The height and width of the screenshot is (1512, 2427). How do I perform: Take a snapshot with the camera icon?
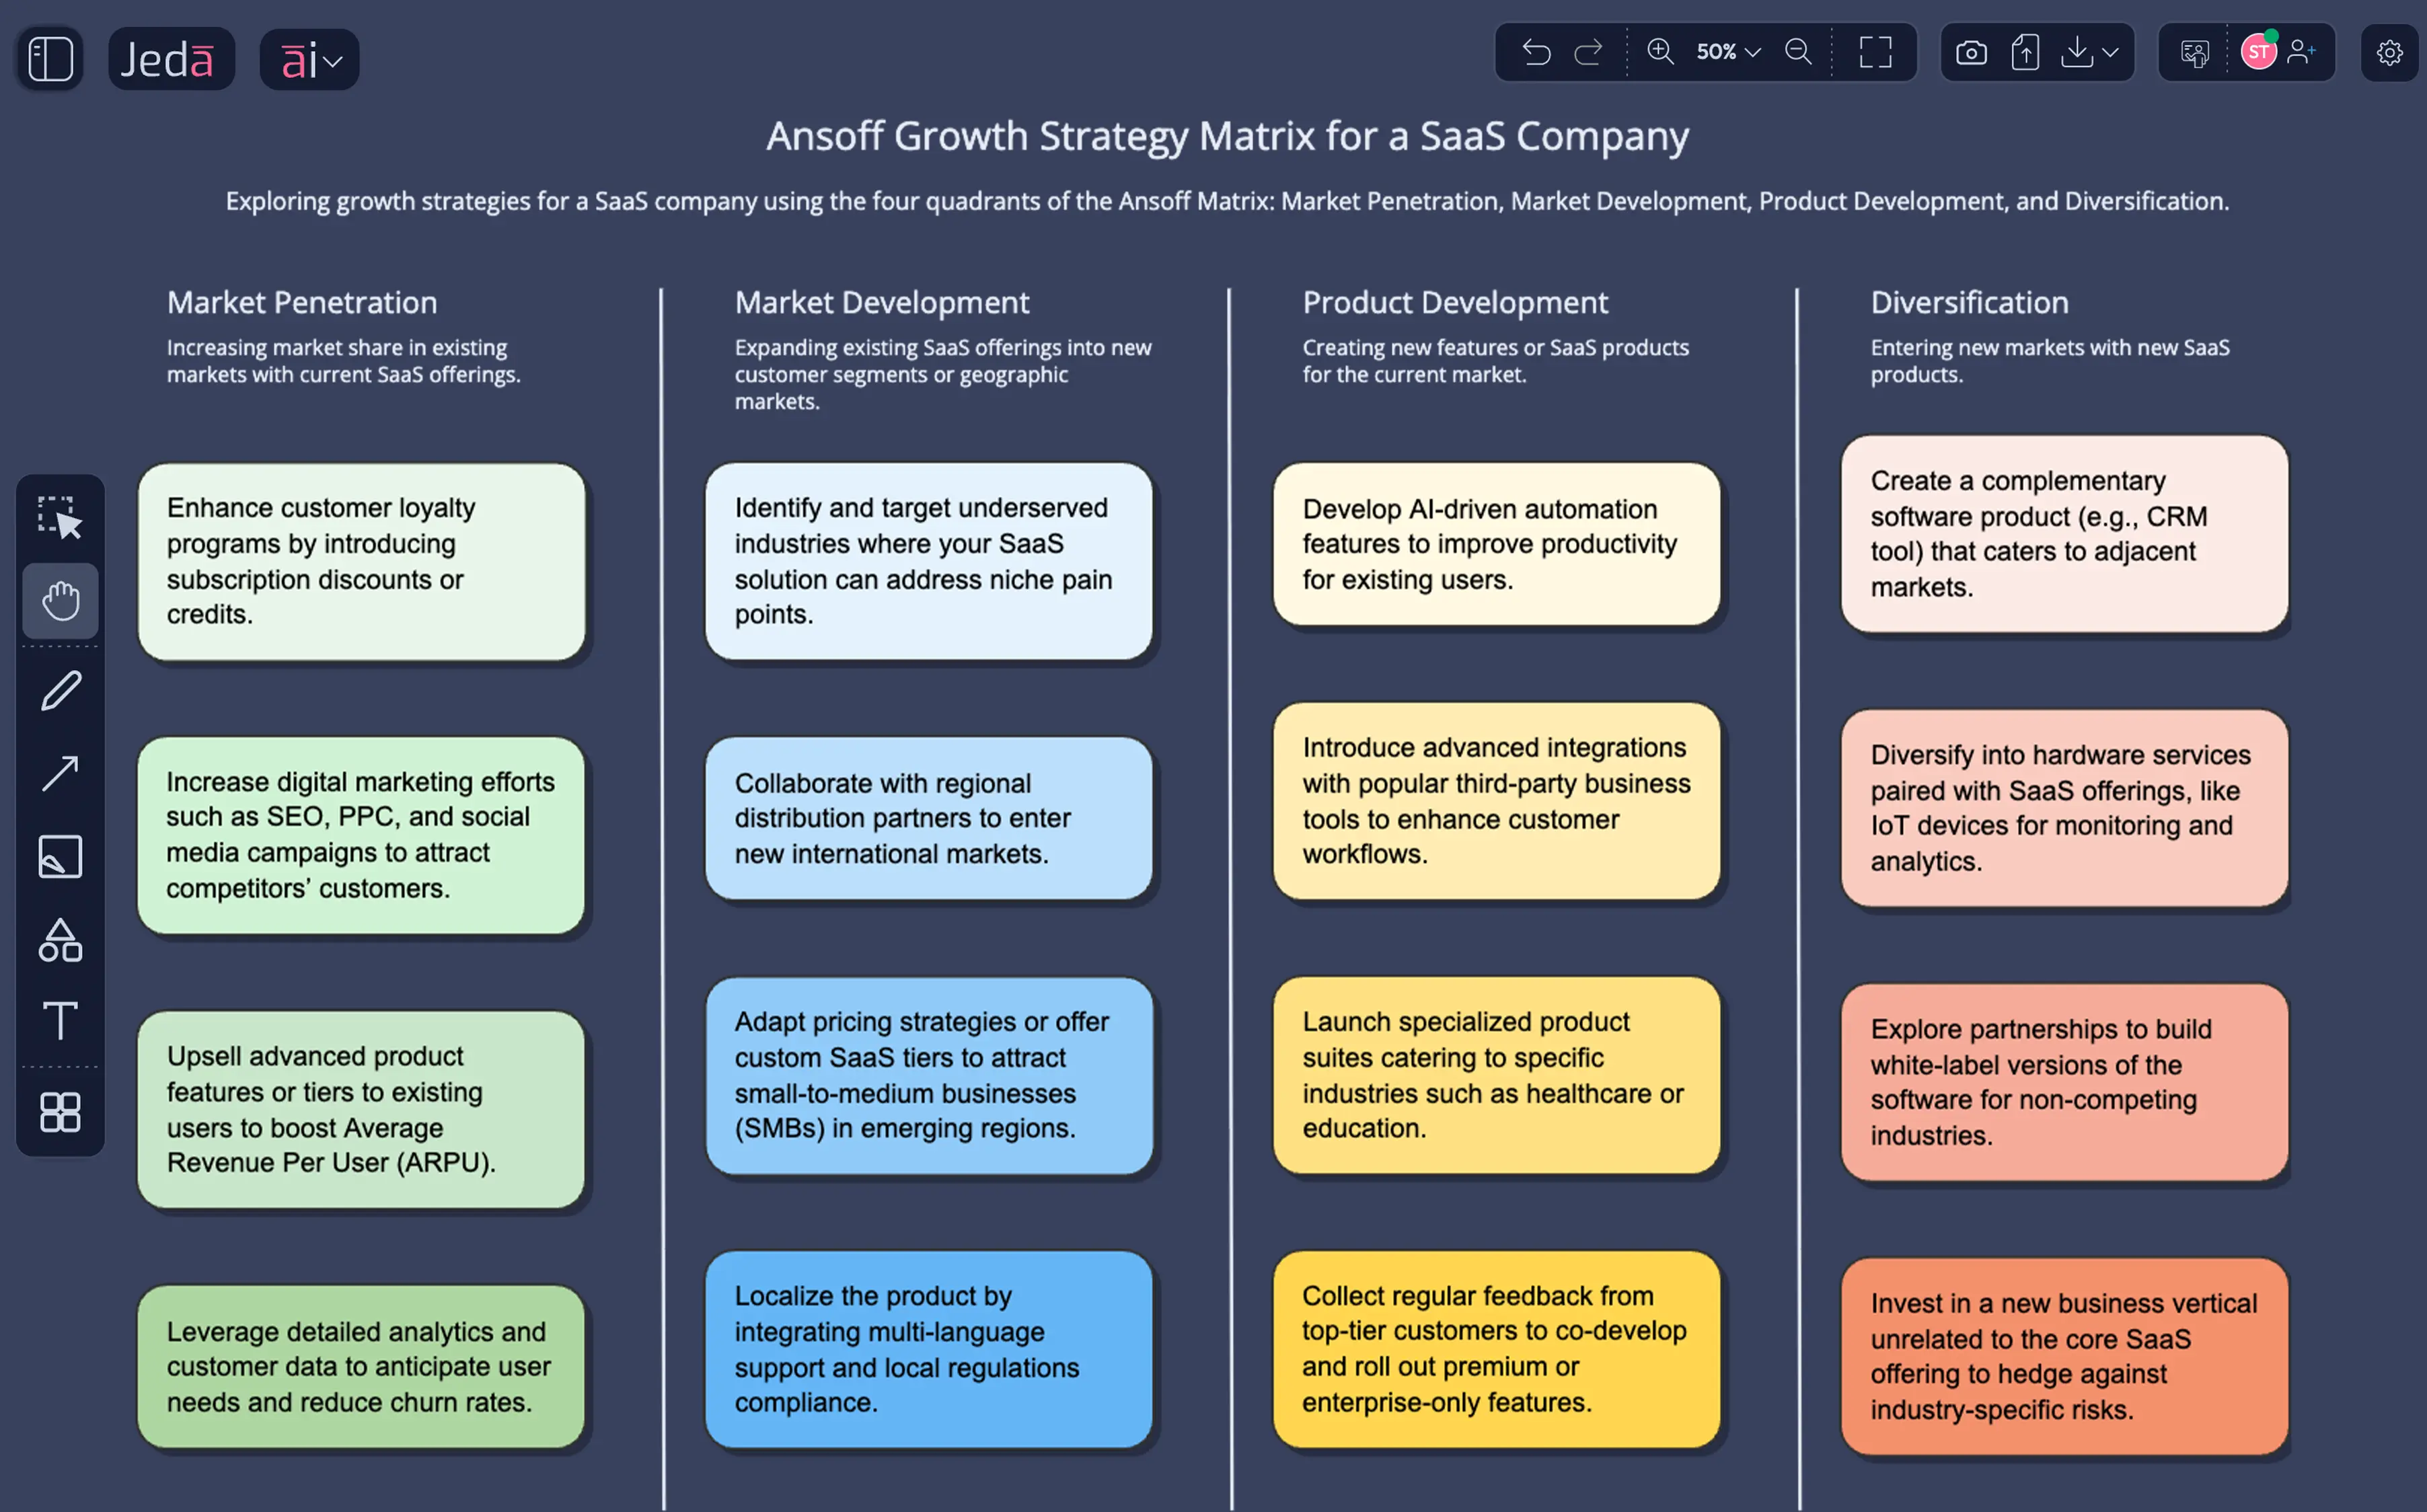click(x=1971, y=52)
